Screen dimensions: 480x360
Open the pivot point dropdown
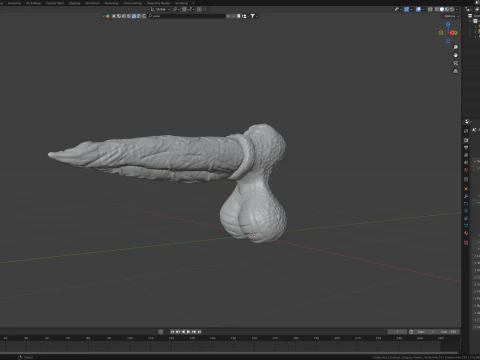[175, 9]
